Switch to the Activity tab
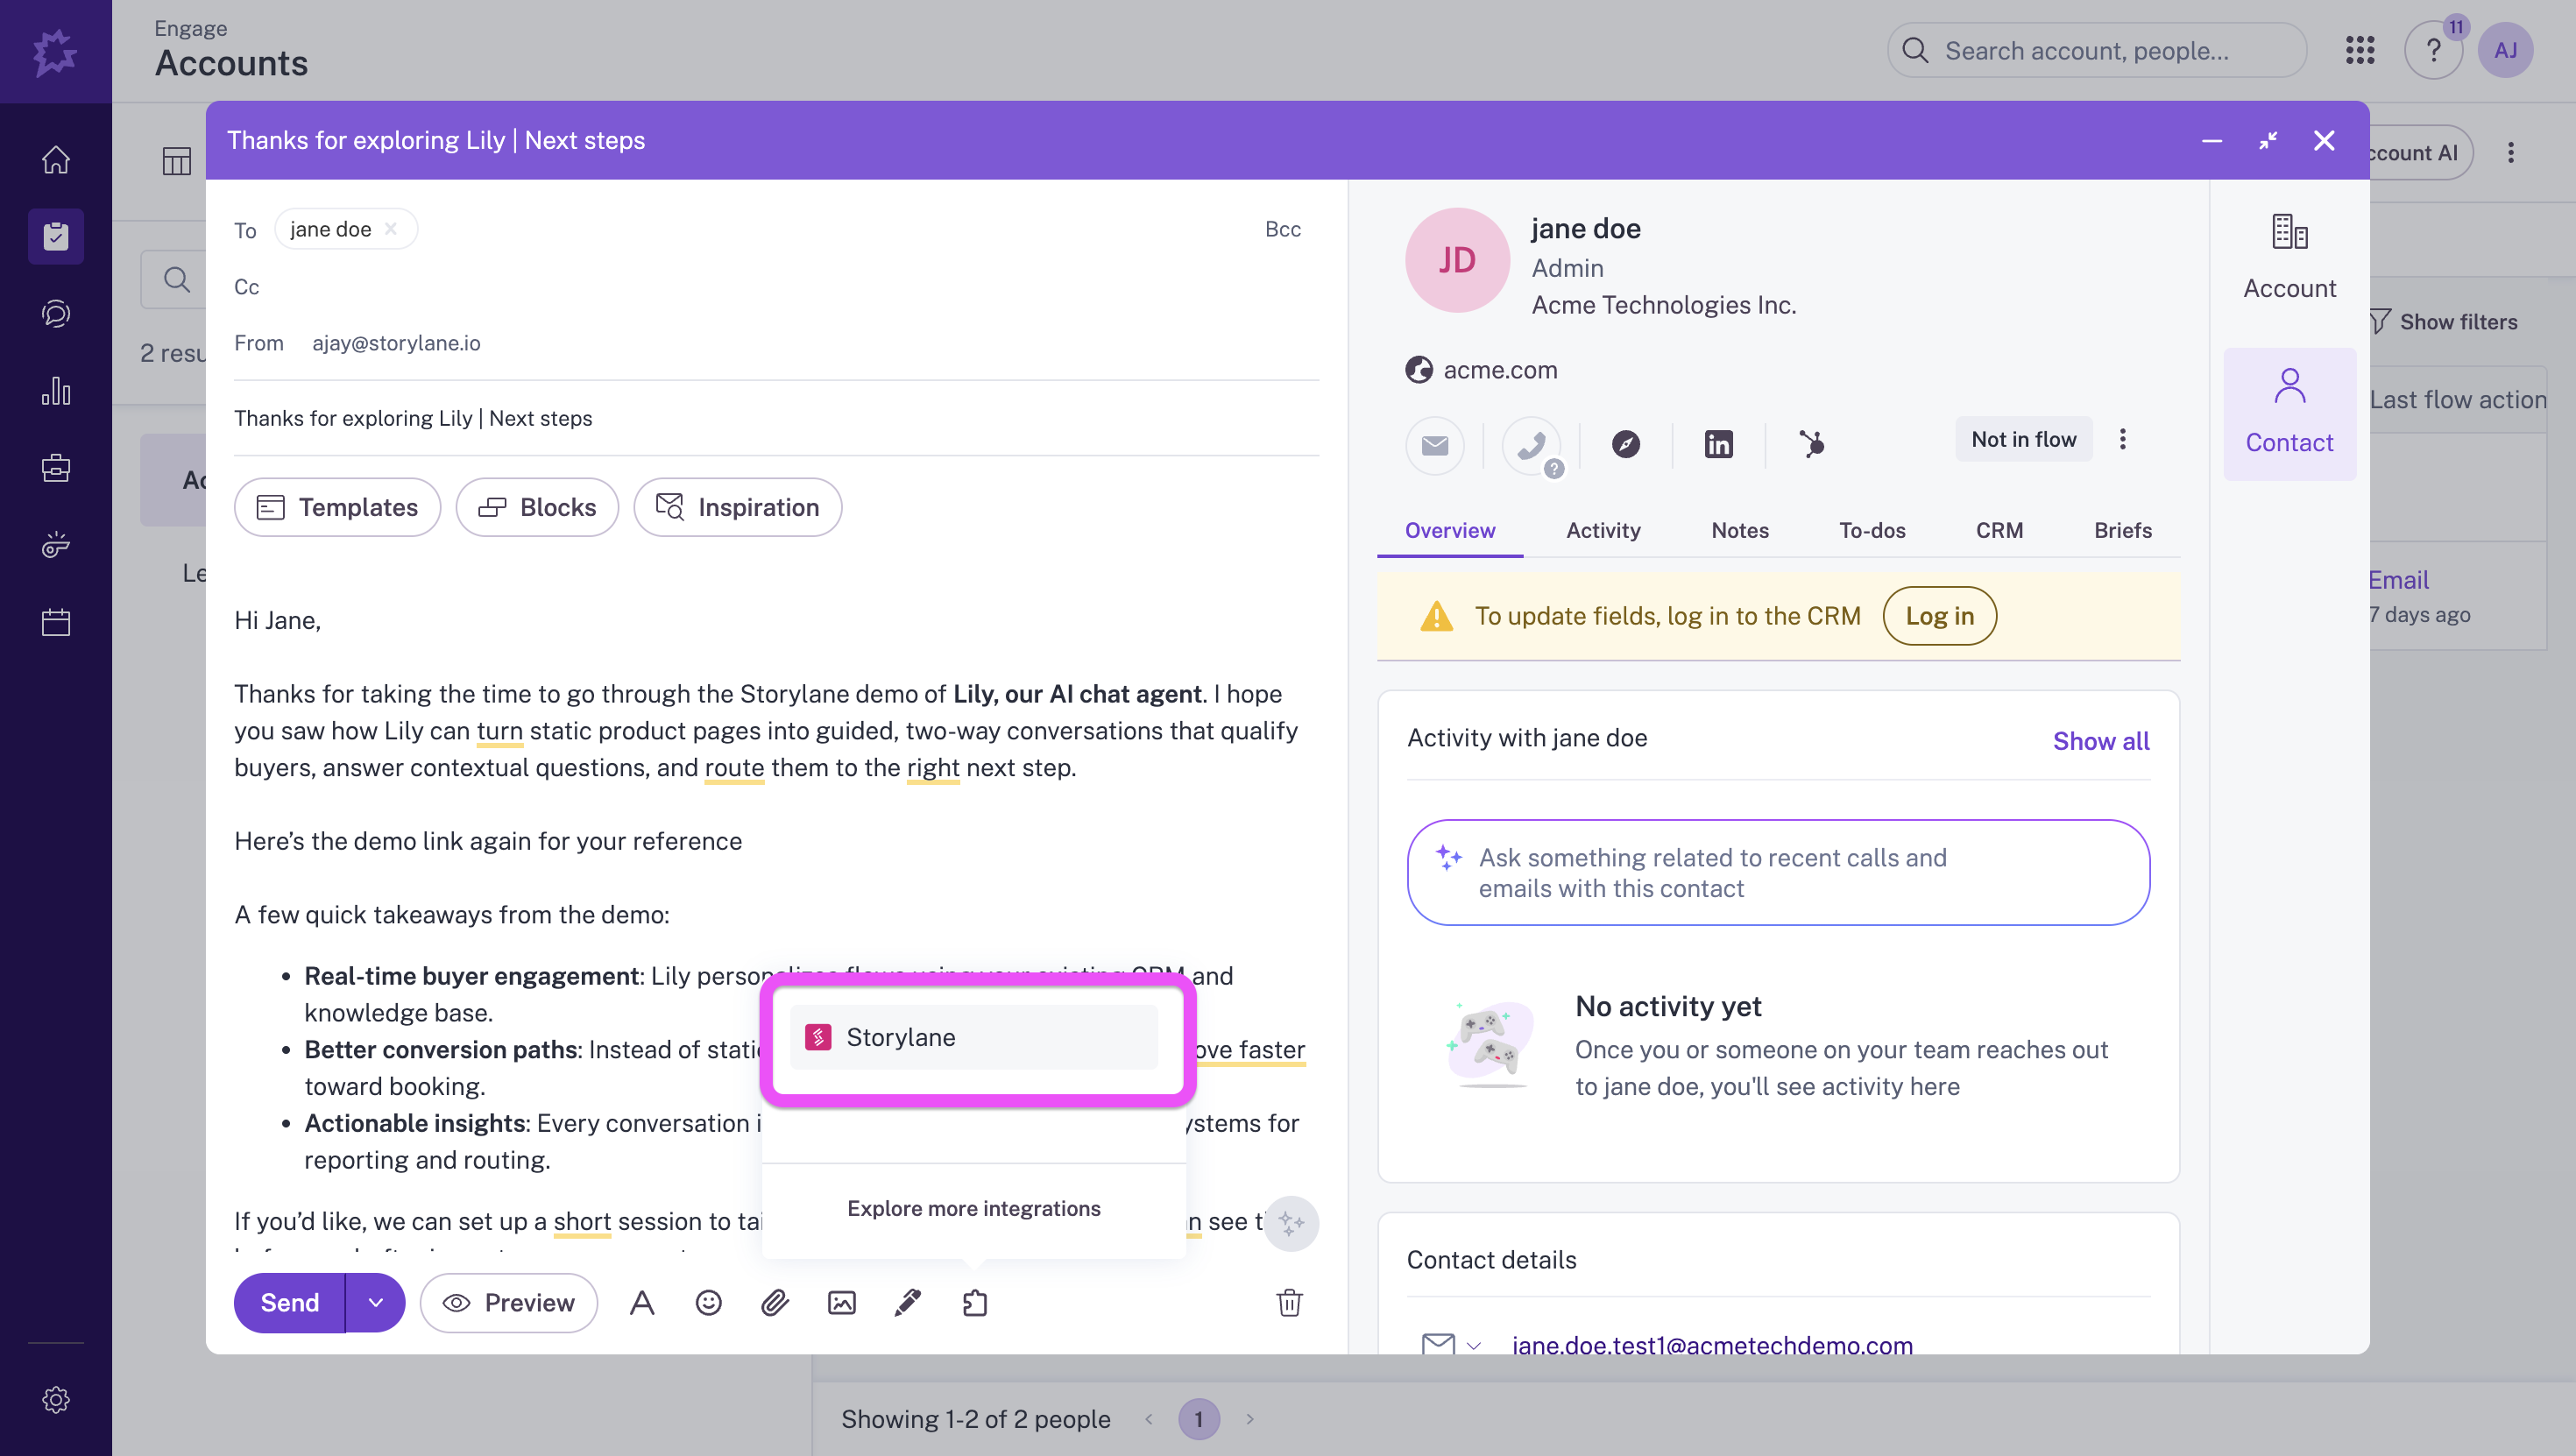 pyautogui.click(x=1602, y=531)
